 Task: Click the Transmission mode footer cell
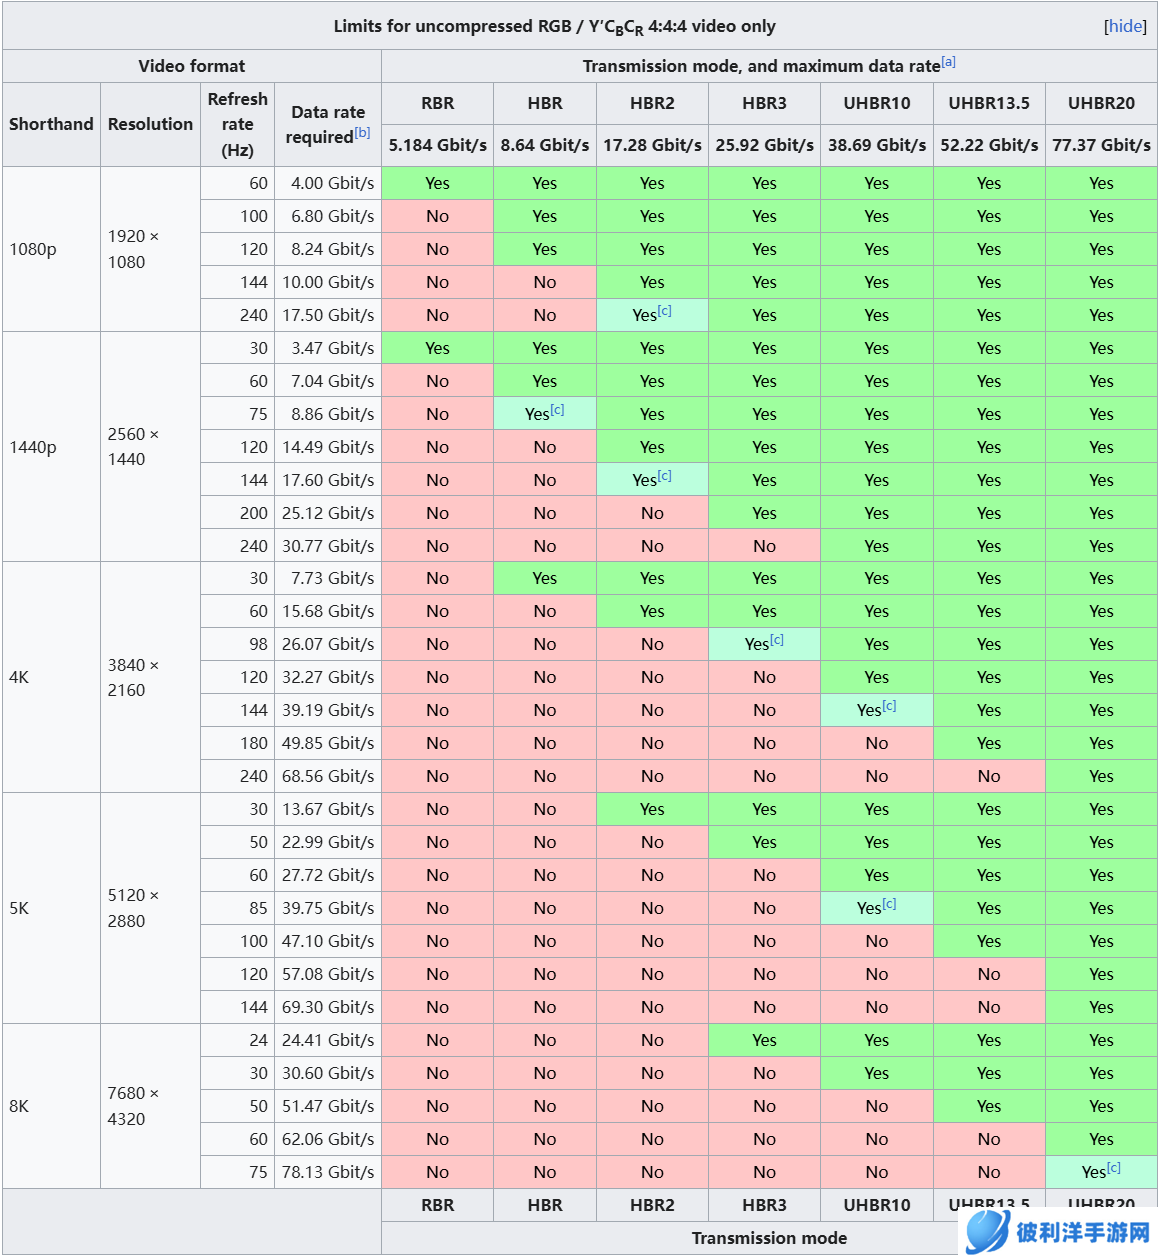point(769,1238)
